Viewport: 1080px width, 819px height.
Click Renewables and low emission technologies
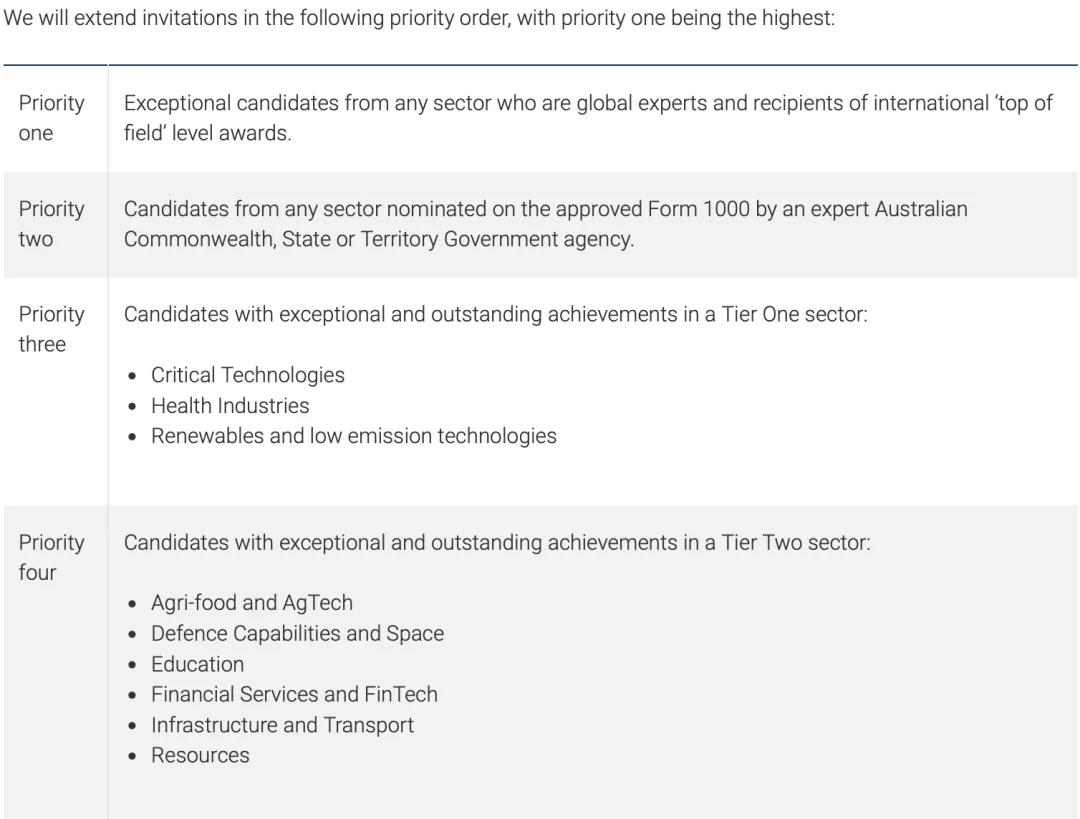(x=354, y=436)
